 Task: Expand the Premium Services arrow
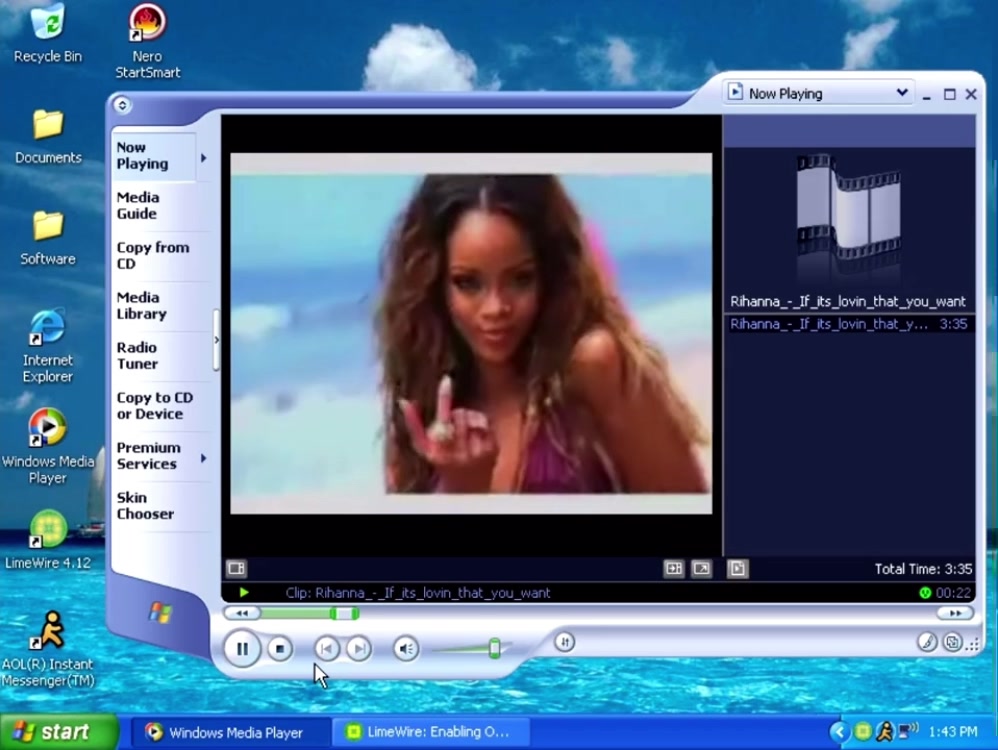click(x=204, y=458)
